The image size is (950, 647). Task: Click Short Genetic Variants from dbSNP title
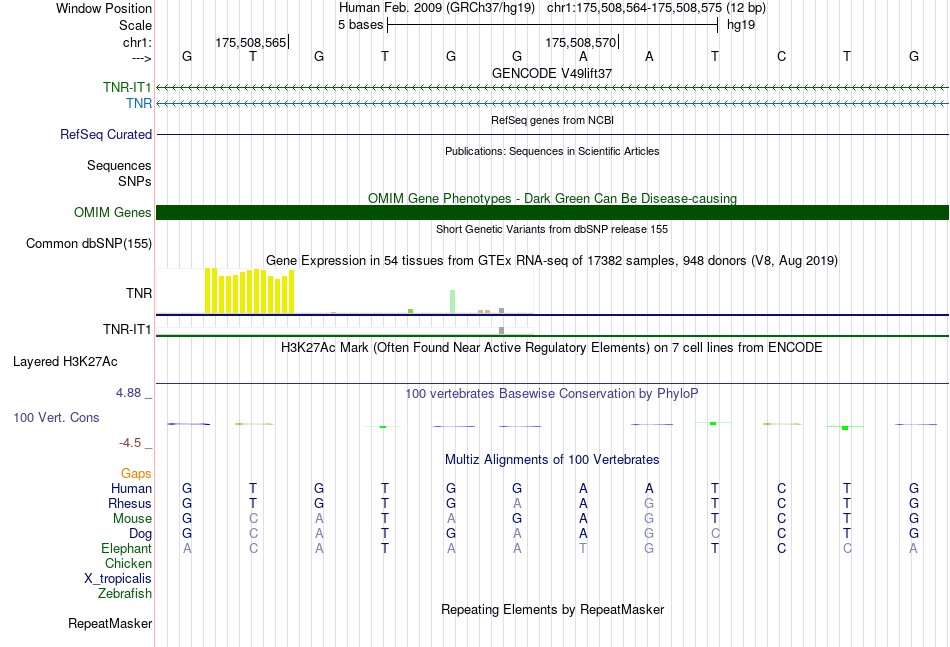pyautogui.click(x=552, y=229)
